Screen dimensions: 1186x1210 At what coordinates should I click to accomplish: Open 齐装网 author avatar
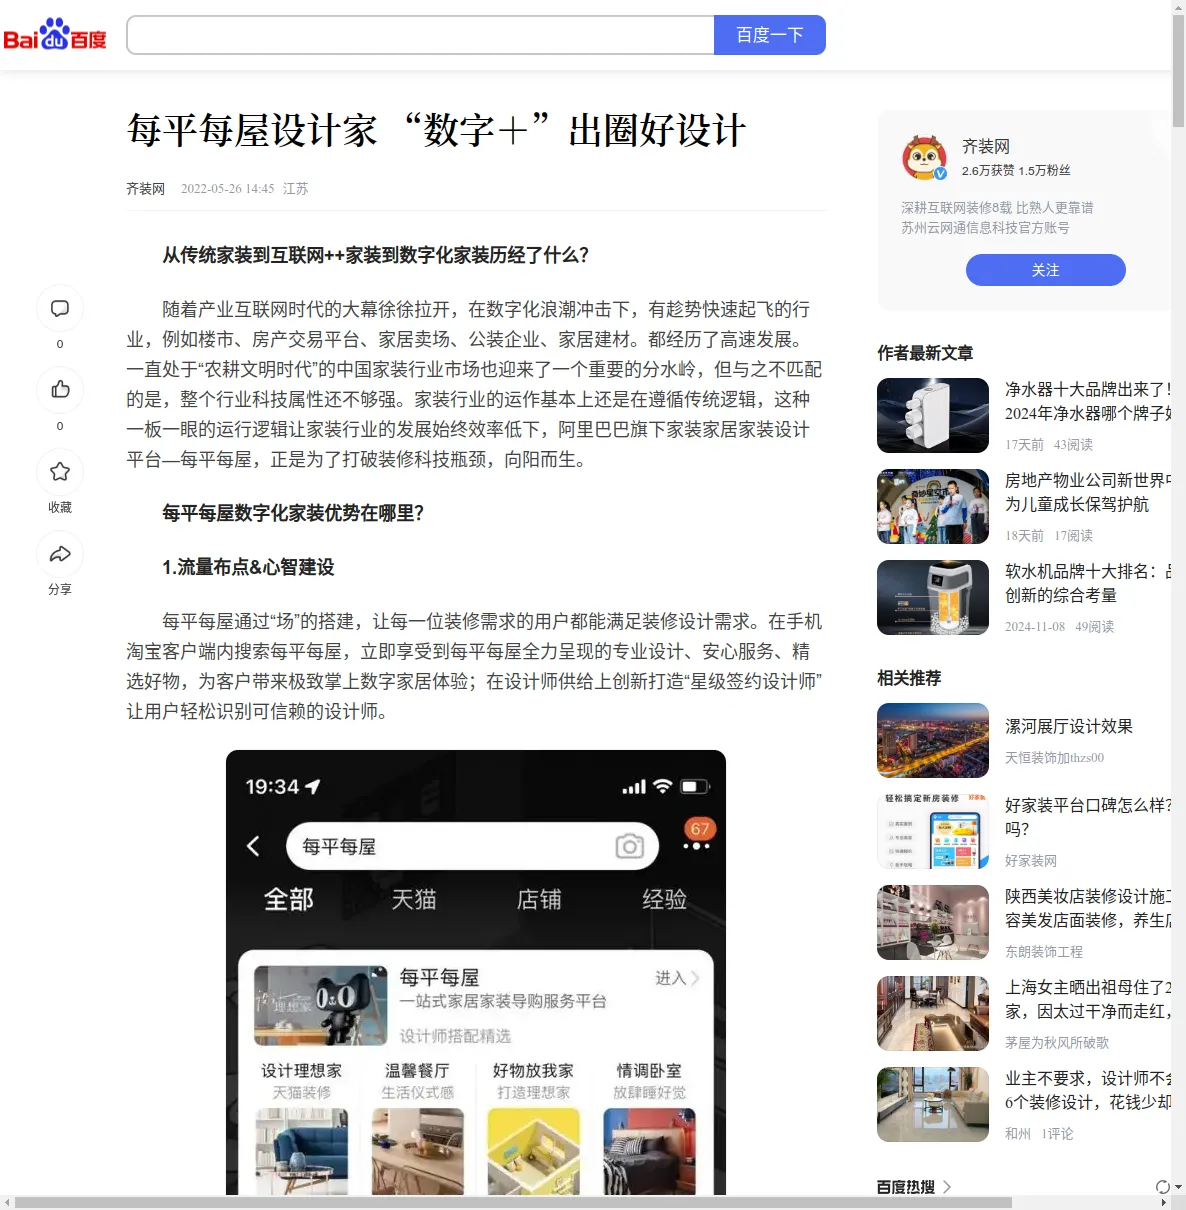[924, 157]
